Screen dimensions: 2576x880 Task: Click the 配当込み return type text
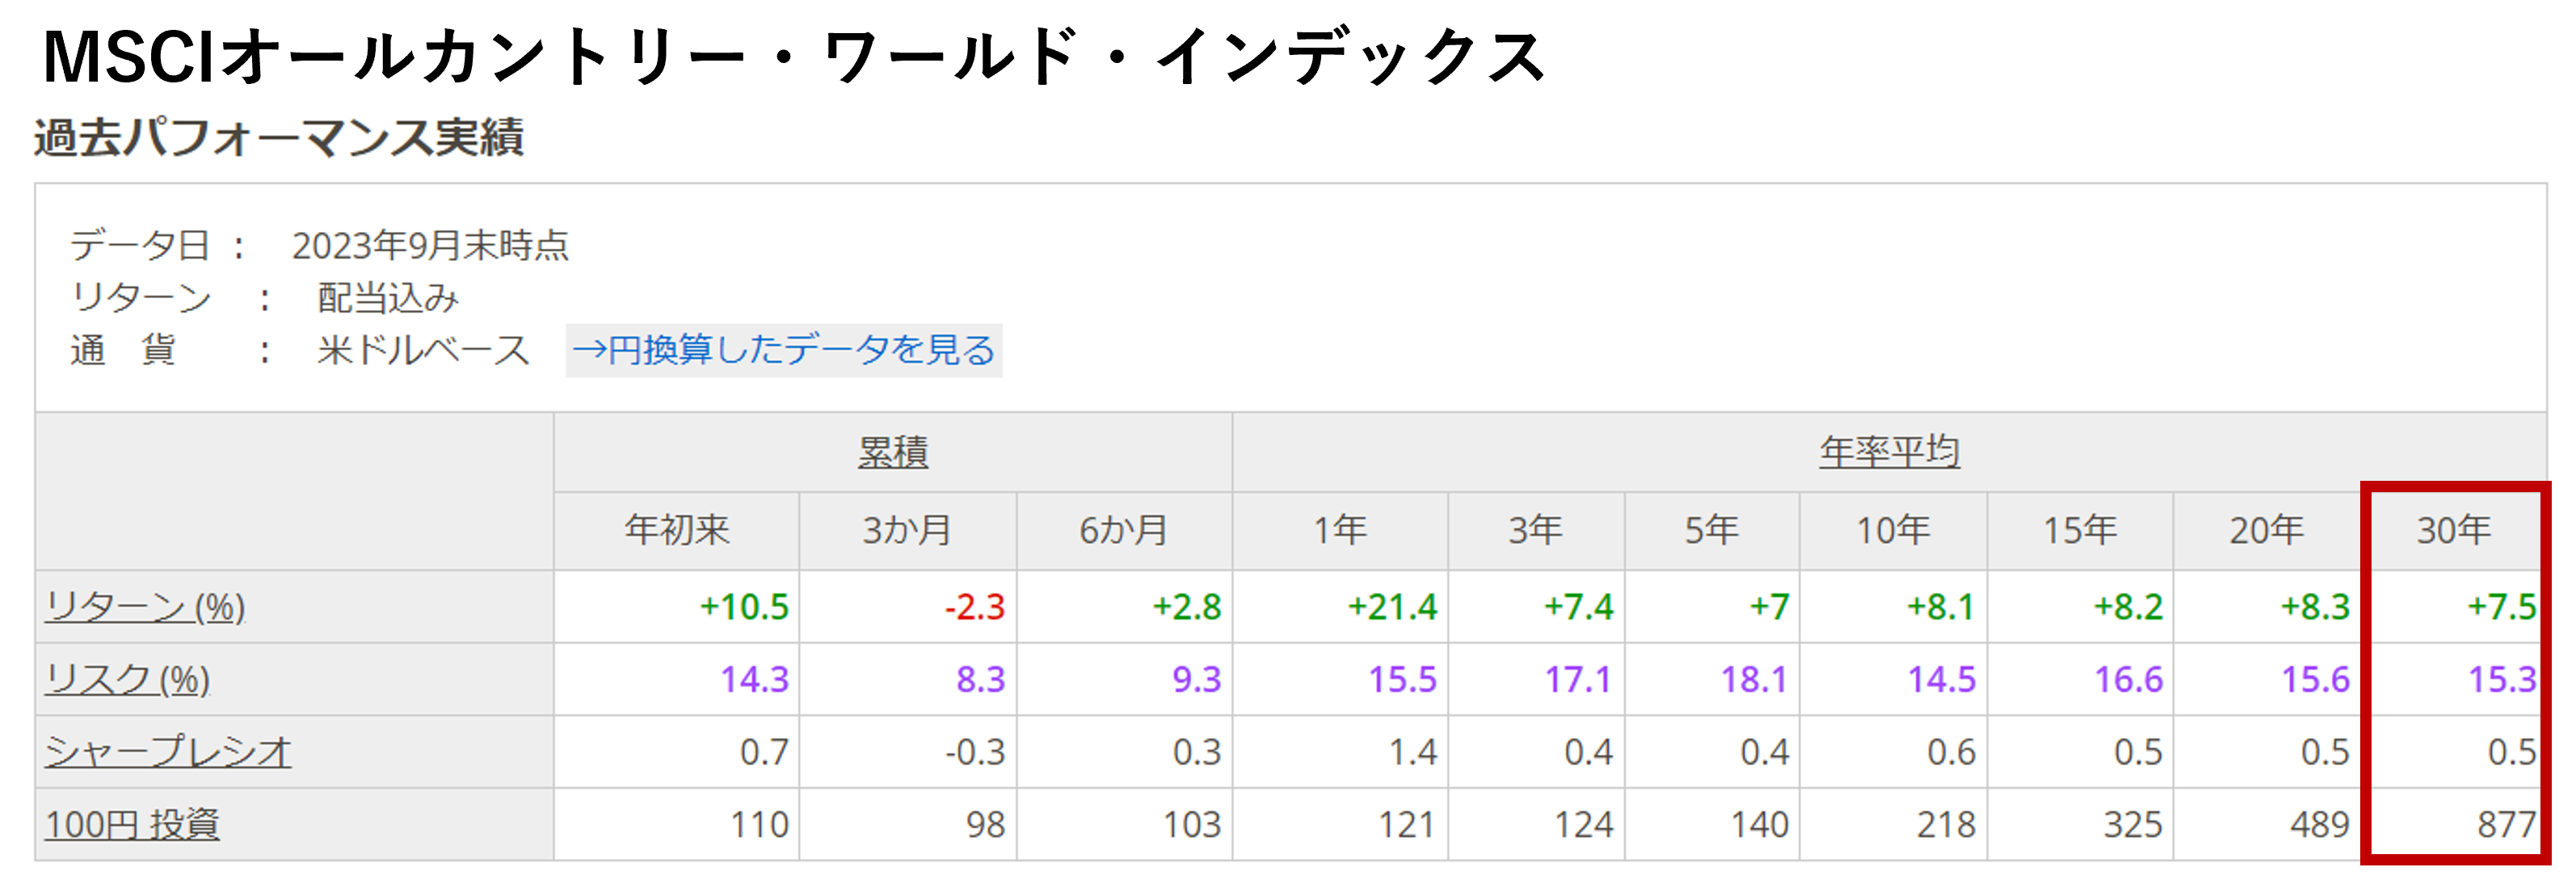388,298
